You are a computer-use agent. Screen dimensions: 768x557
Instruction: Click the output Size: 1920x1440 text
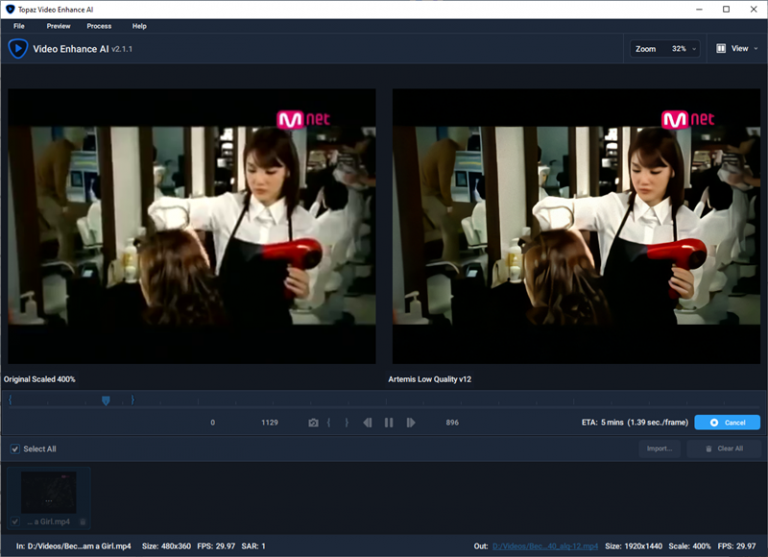click(633, 546)
